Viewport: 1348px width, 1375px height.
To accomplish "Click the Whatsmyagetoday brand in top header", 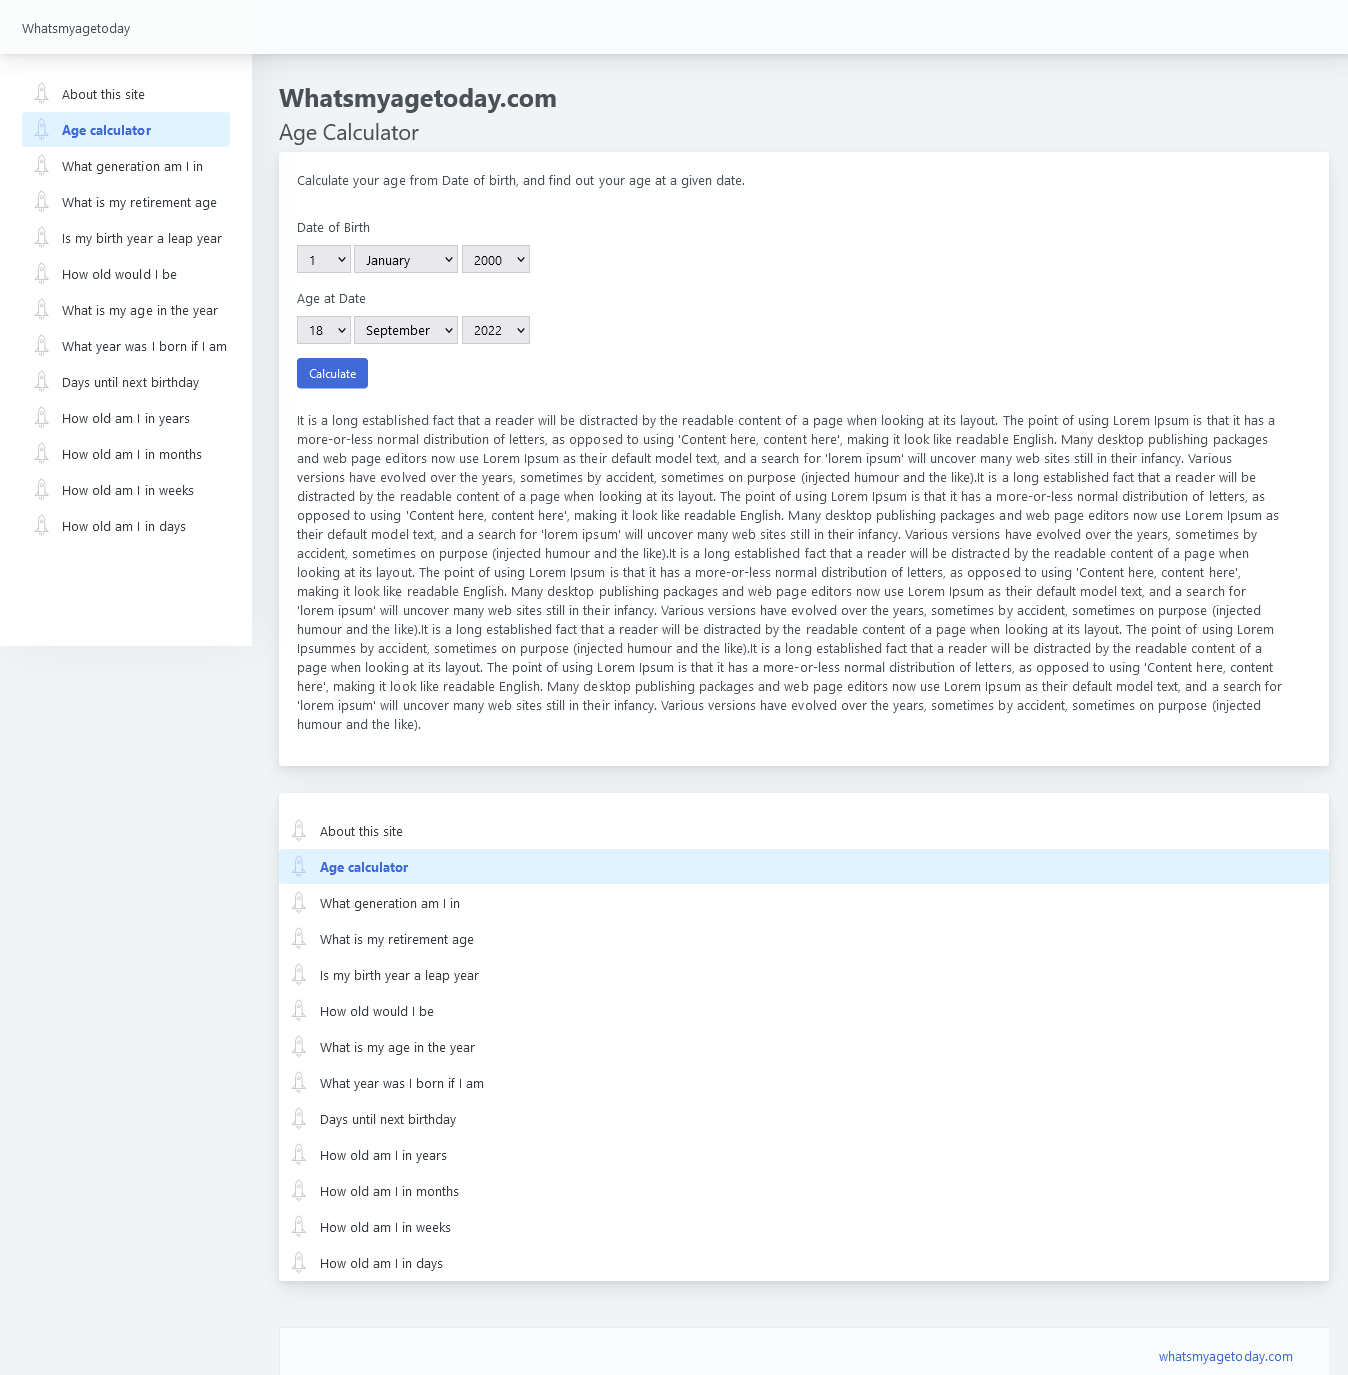I will pos(76,28).
